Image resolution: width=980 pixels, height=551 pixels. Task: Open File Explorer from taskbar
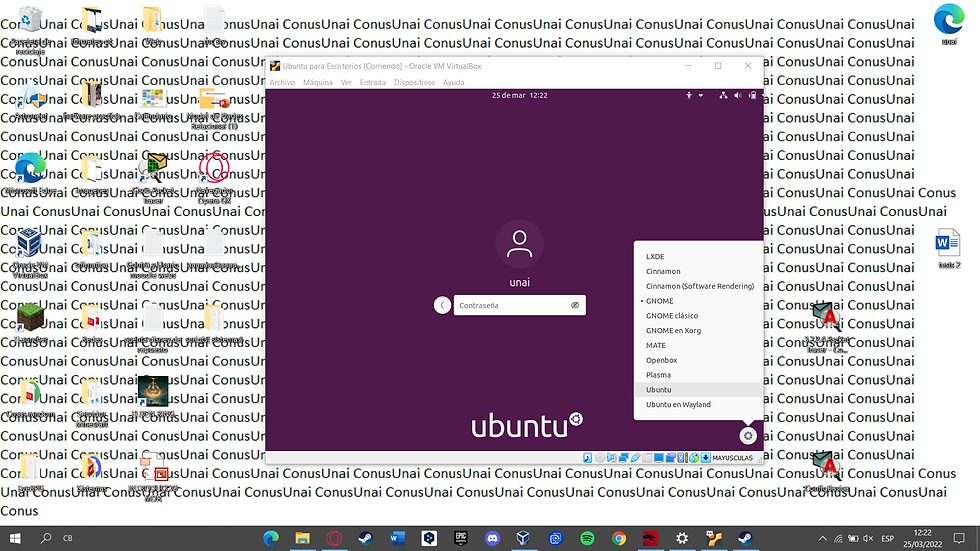[x=302, y=538]
